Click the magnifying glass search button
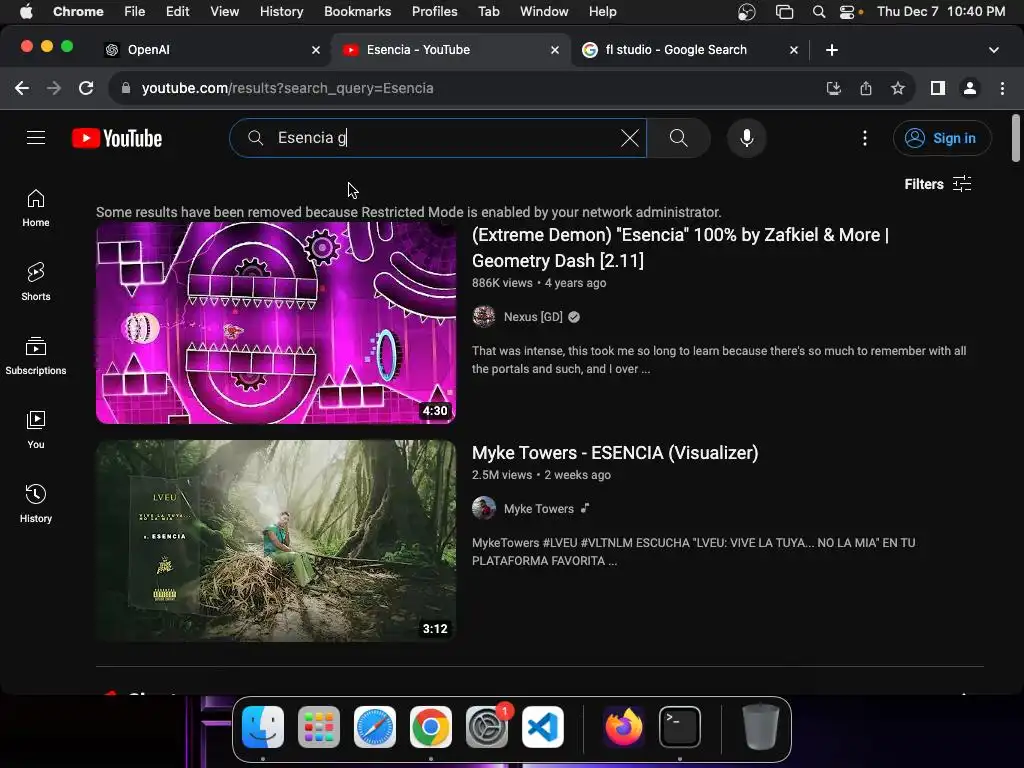The image size is (1024, 768). 679,138
